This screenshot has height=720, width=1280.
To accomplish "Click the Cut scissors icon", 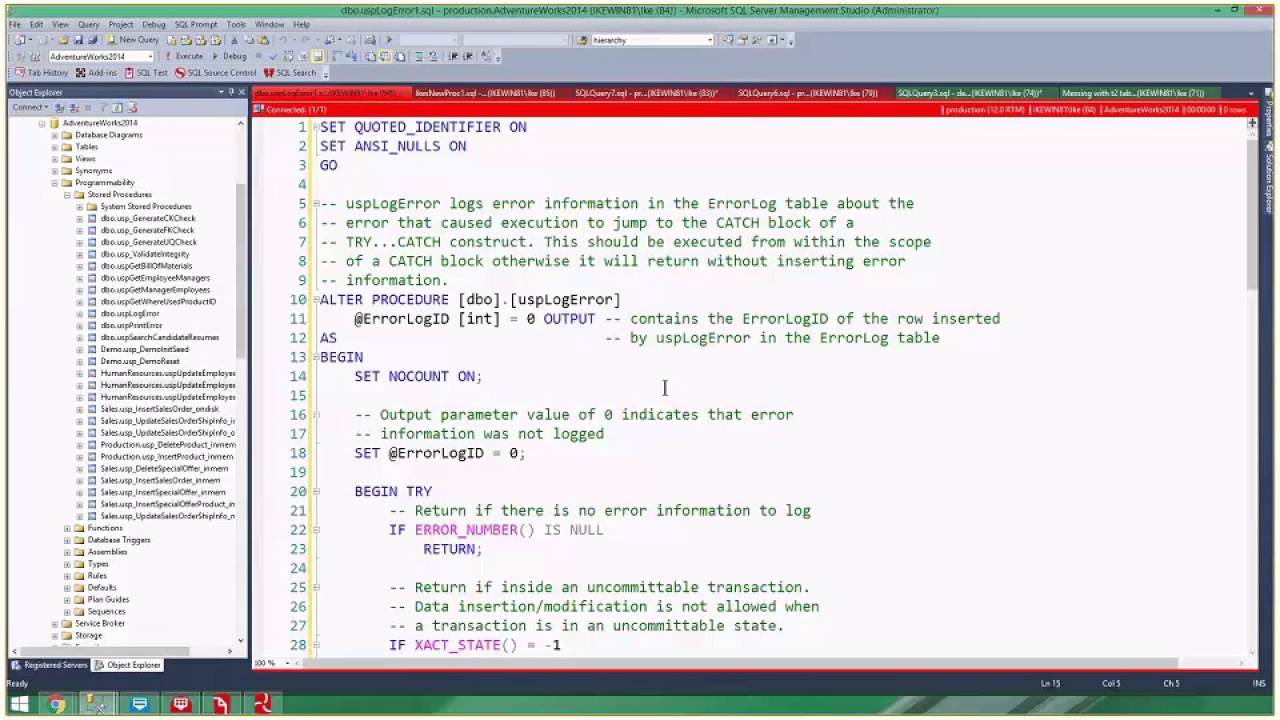I will (x=234, y=40).
